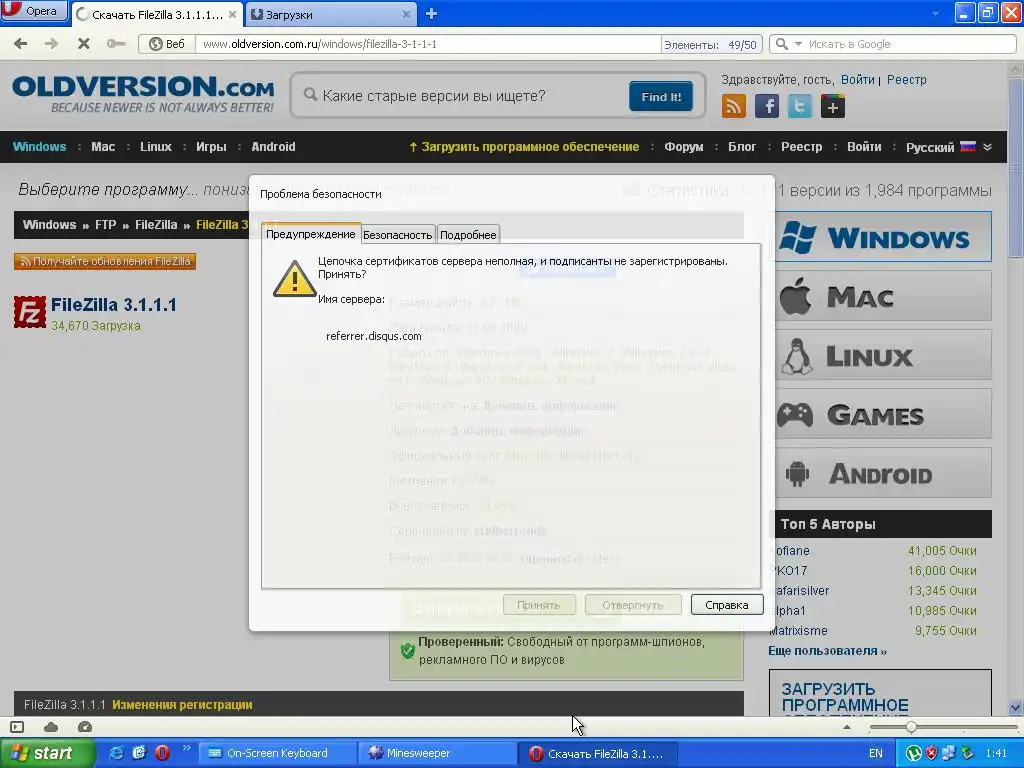Image resolution: width=1024 pixels, height=768 pixels.
Task: Click the Windows start button
Action: point(48,753)
